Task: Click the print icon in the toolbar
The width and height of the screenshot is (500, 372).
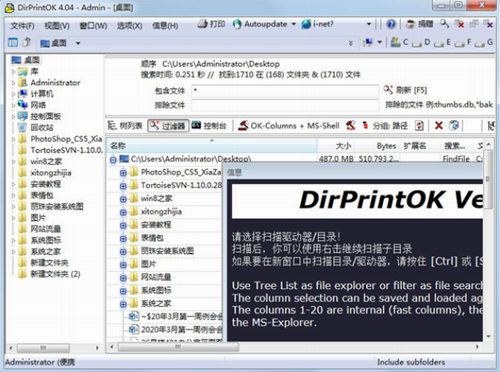Action: tap(202, 24)
